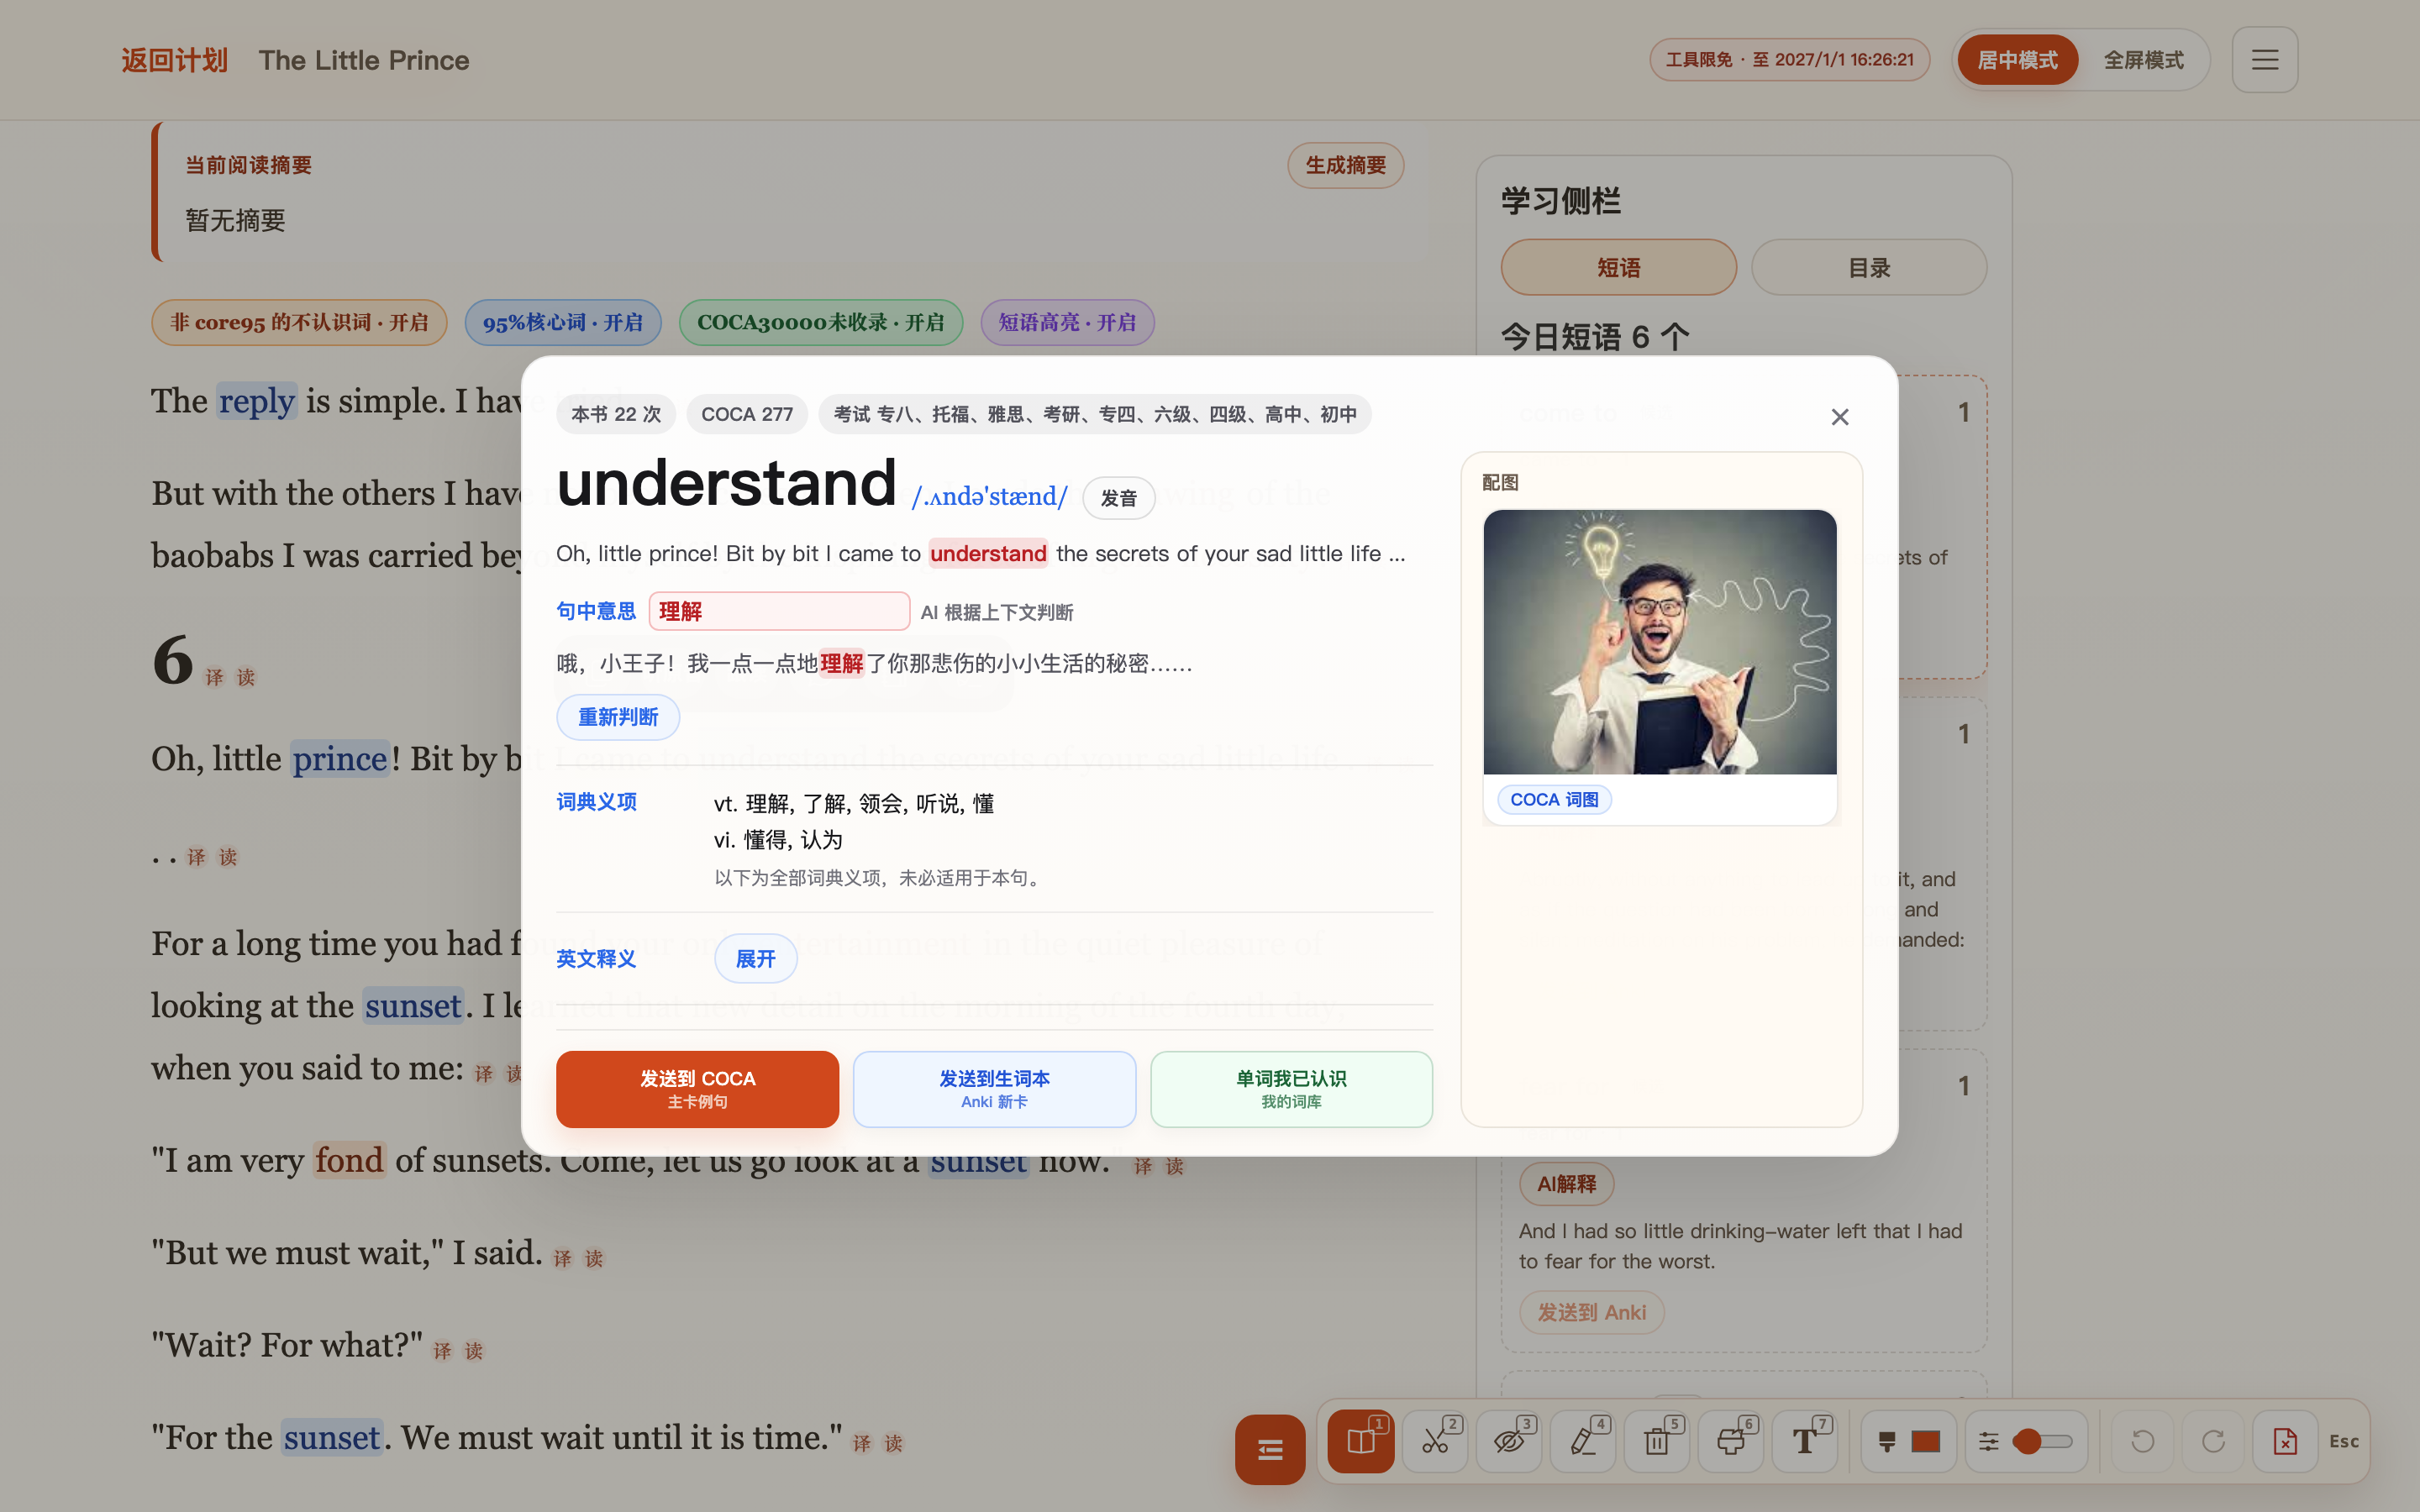Open the 短语 sidebar tab
The width and height of the screenshot is (2420, 1512).
(1618, 267)
